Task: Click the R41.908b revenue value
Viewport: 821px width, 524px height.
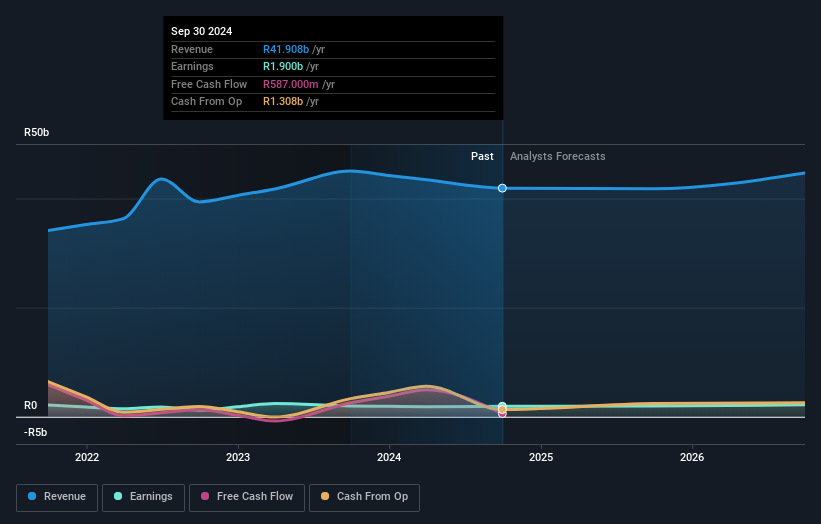Action: [x=286, y=49]
